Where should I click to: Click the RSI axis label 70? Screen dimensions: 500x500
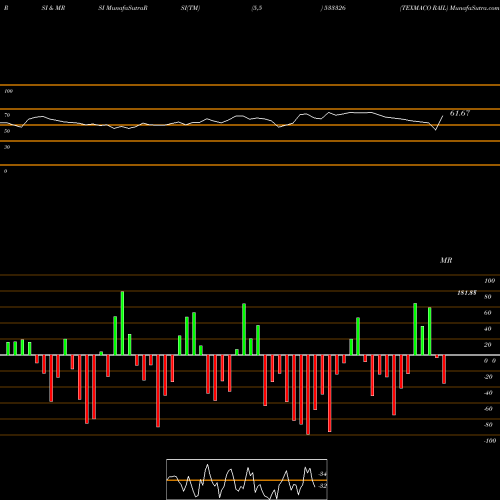click(x=7, y=115)
